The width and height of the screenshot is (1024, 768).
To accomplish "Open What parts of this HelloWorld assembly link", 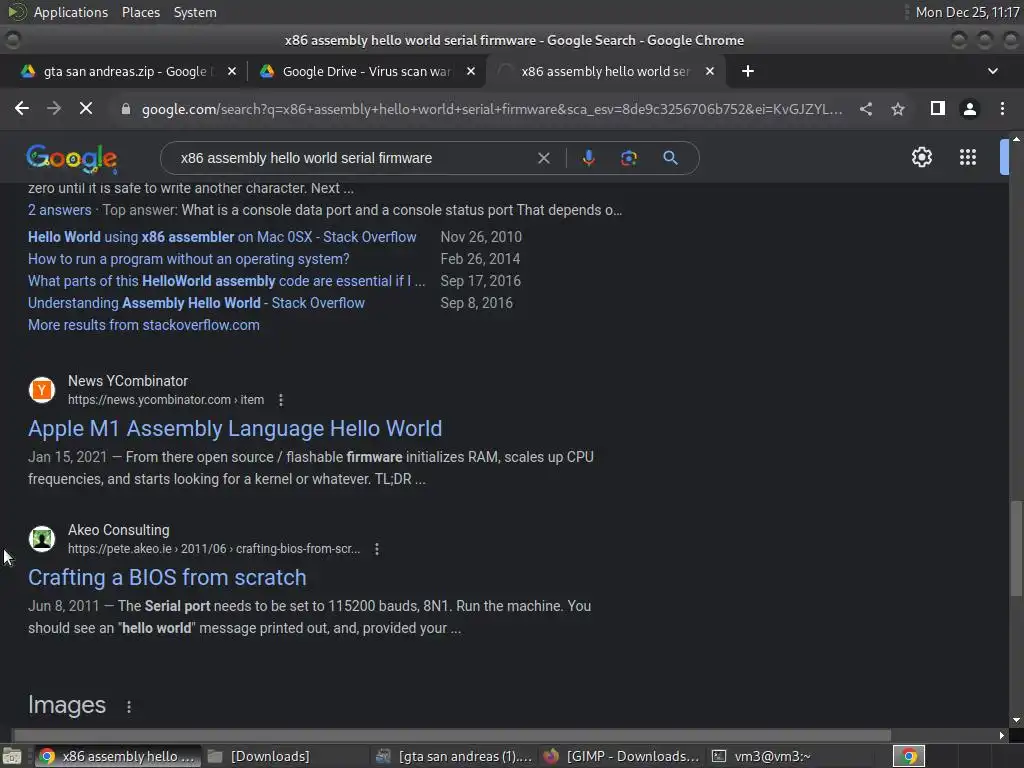I will pos(227,281).
